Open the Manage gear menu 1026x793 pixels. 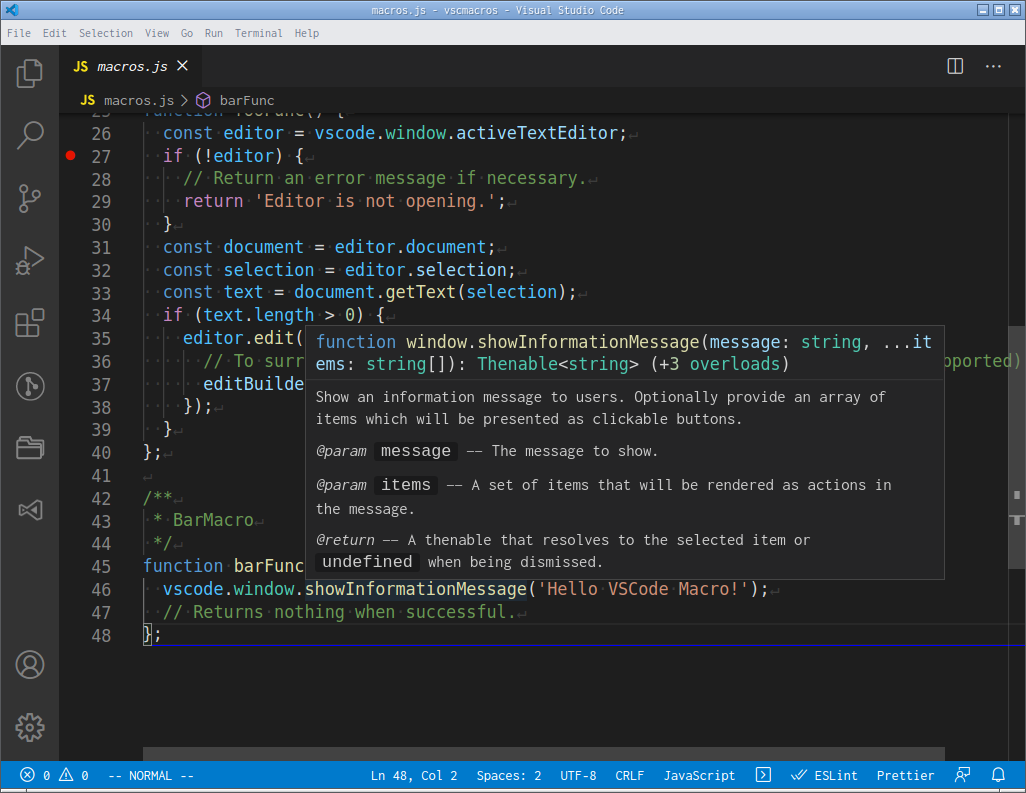(29, 727)
